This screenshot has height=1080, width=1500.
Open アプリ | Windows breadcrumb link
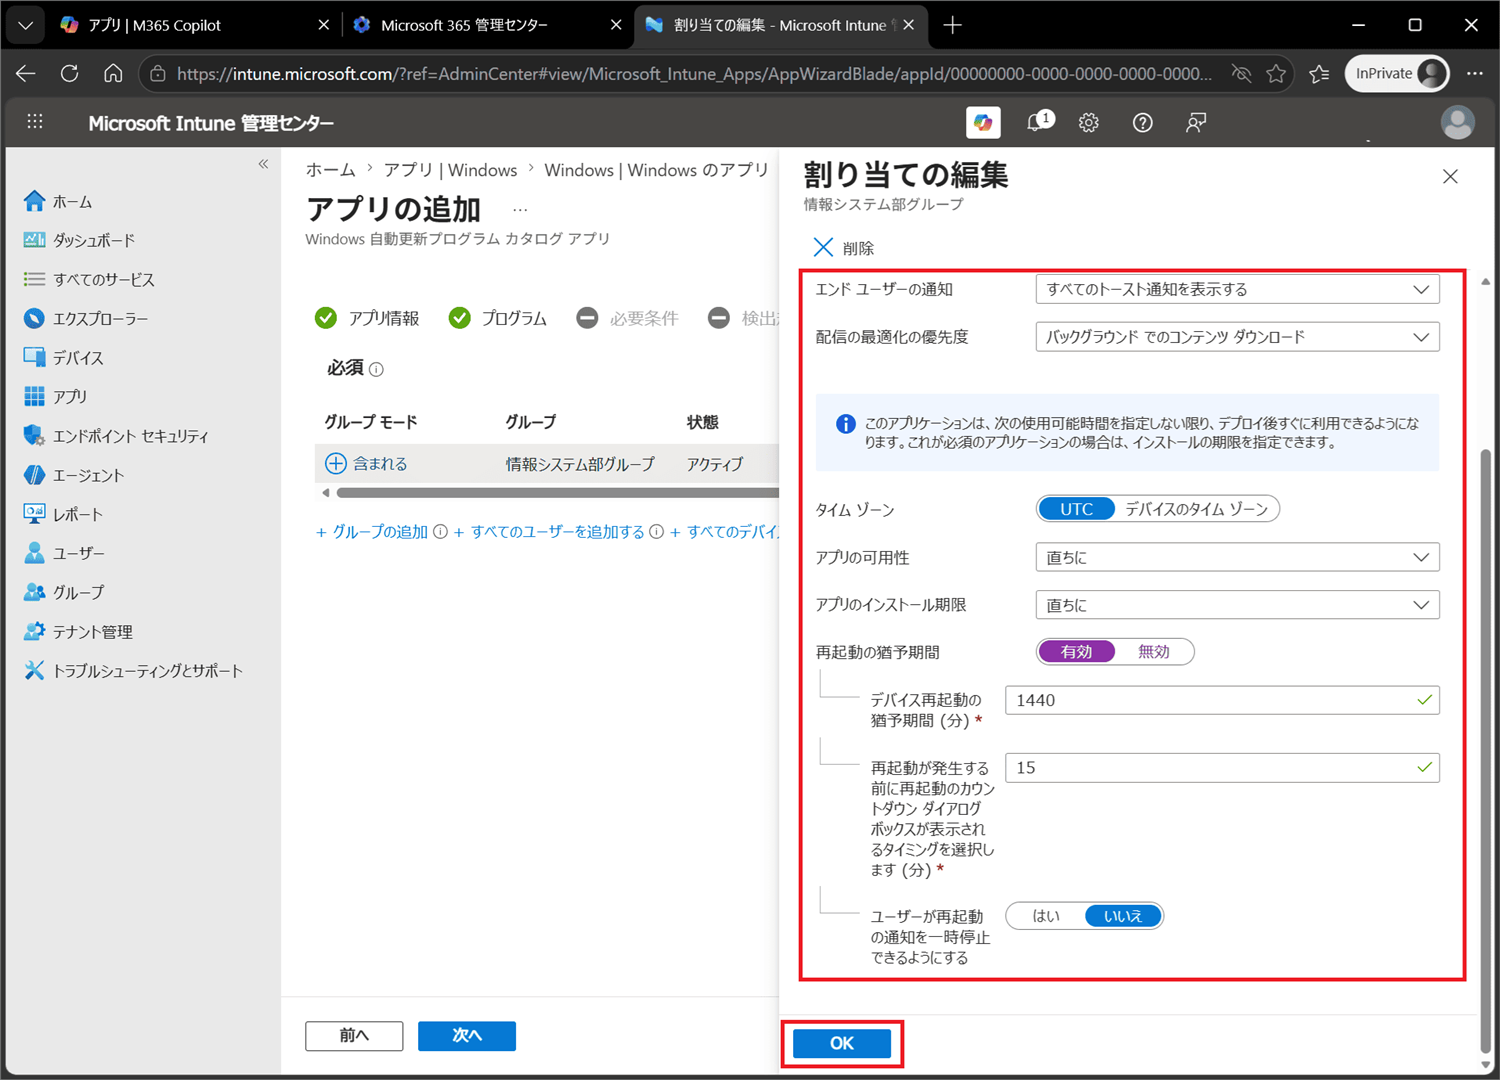tap(450, 170)
